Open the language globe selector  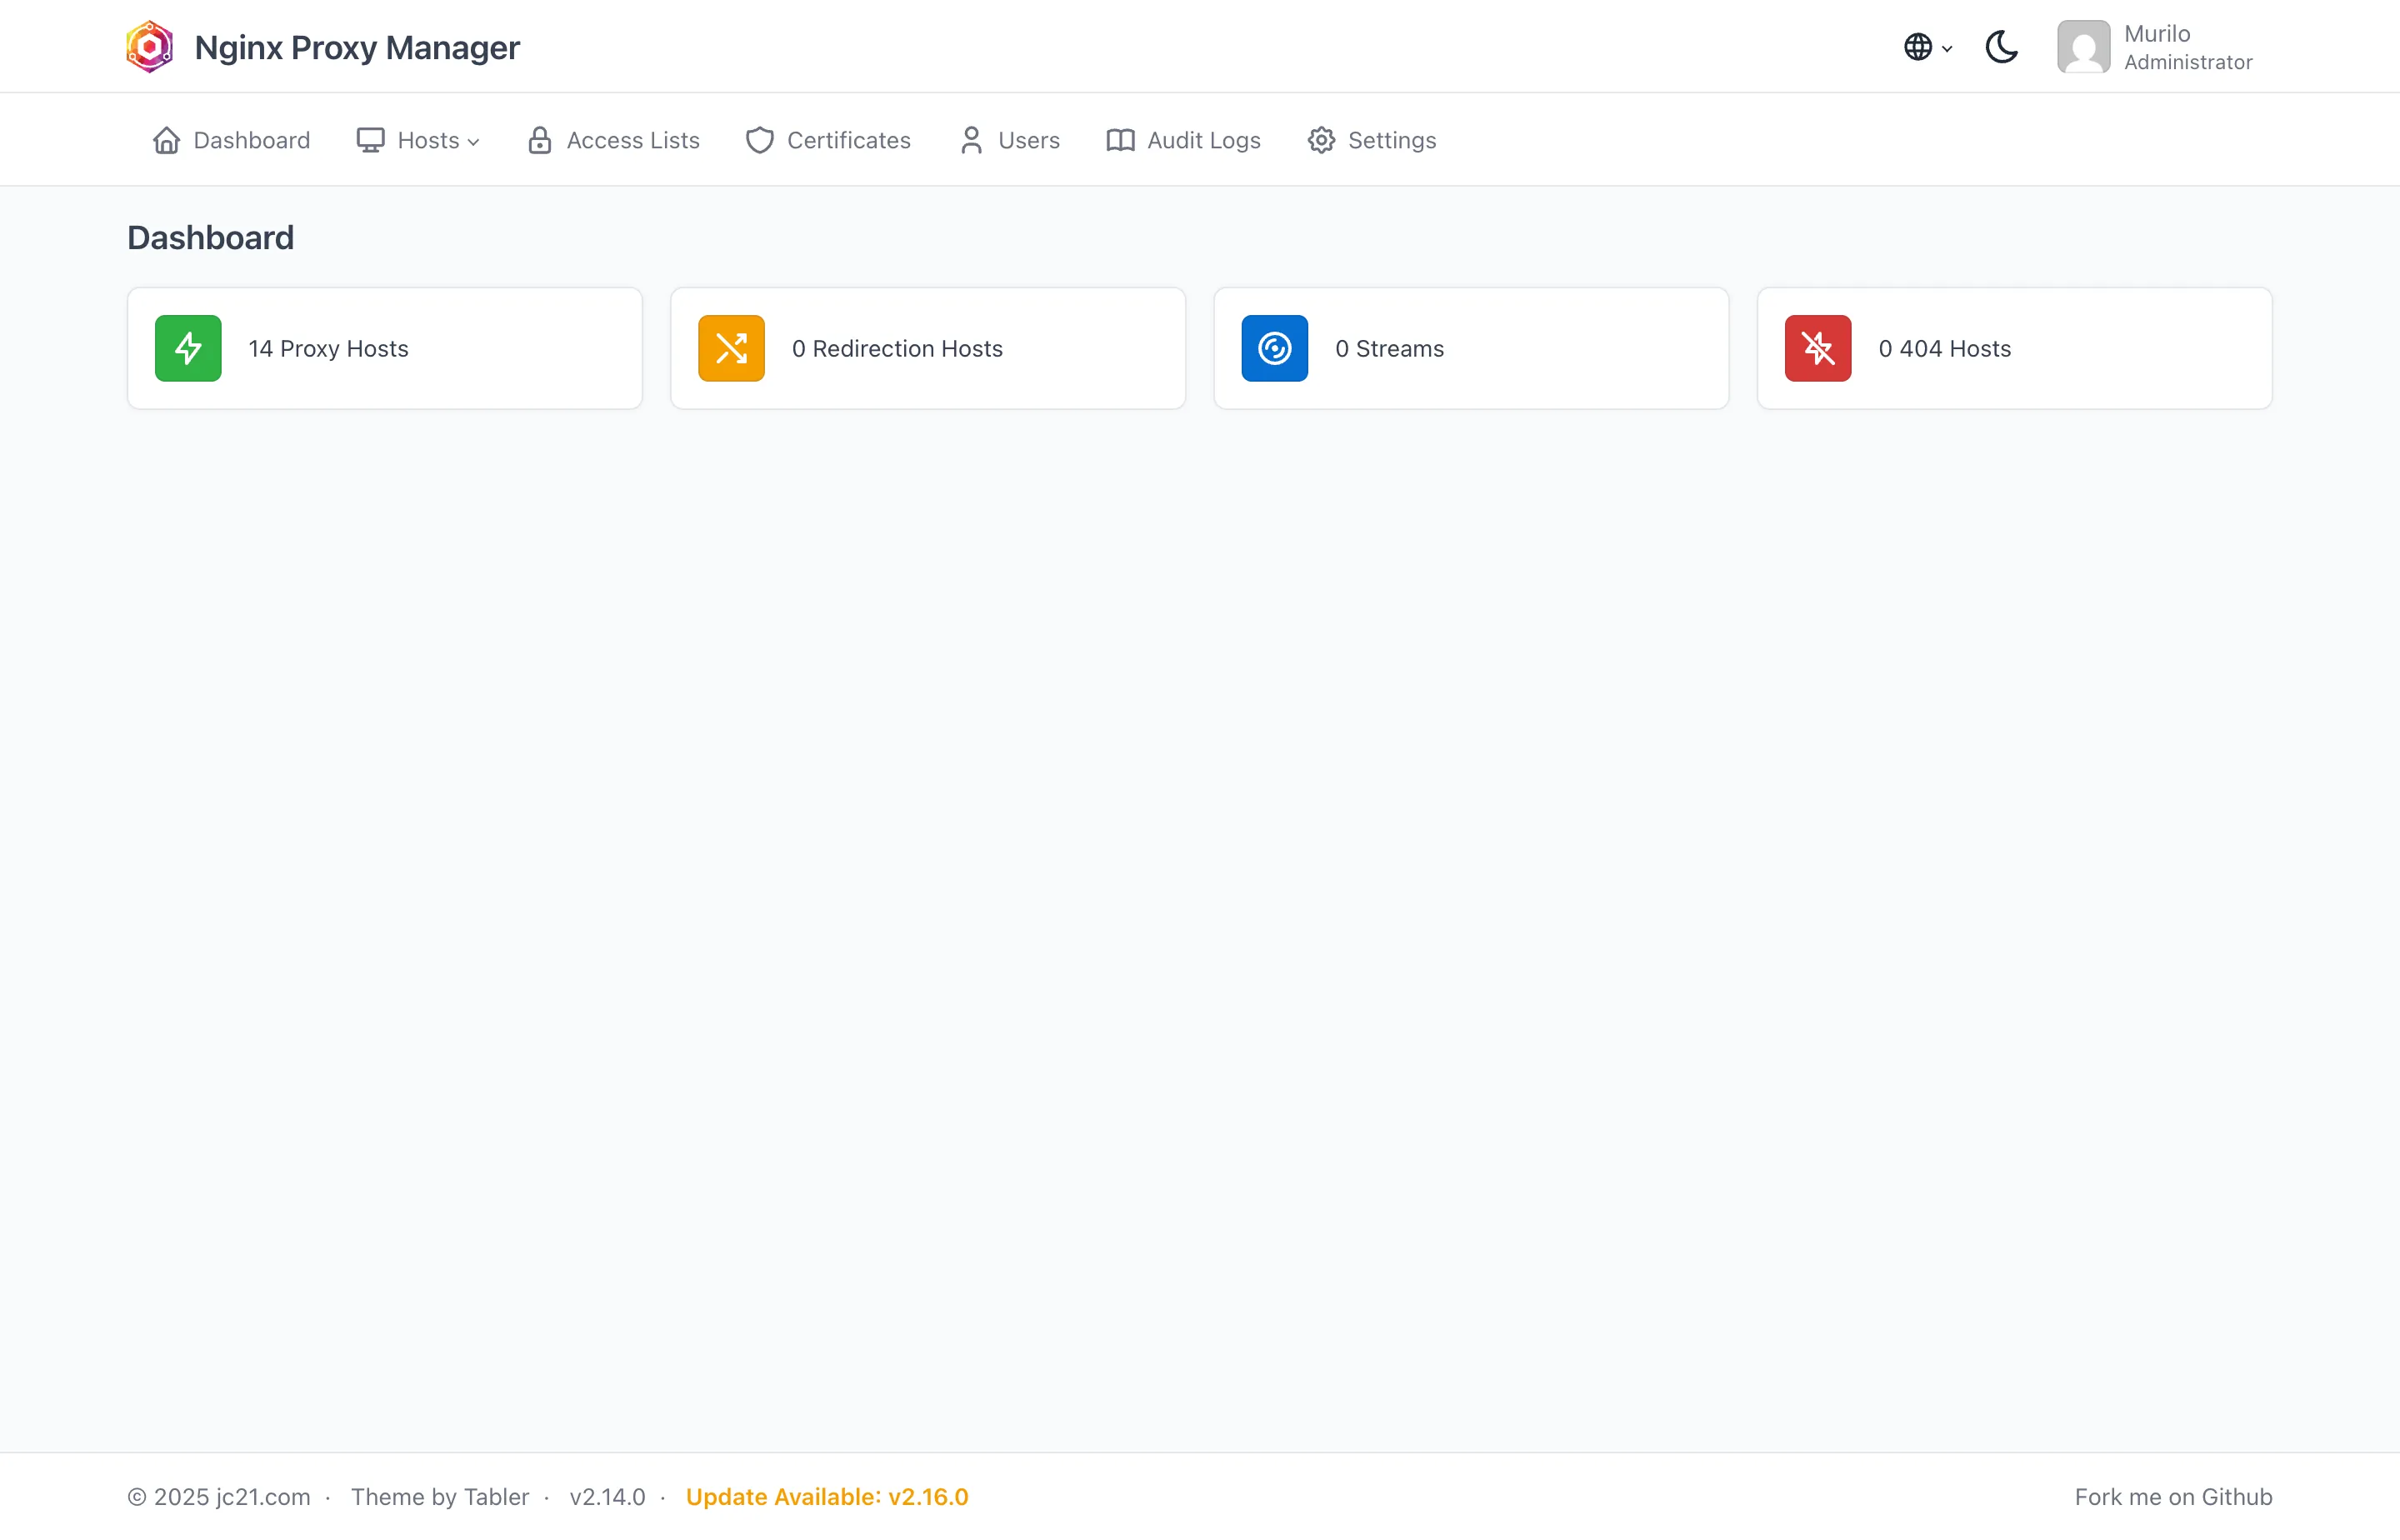click(1927, 47)
